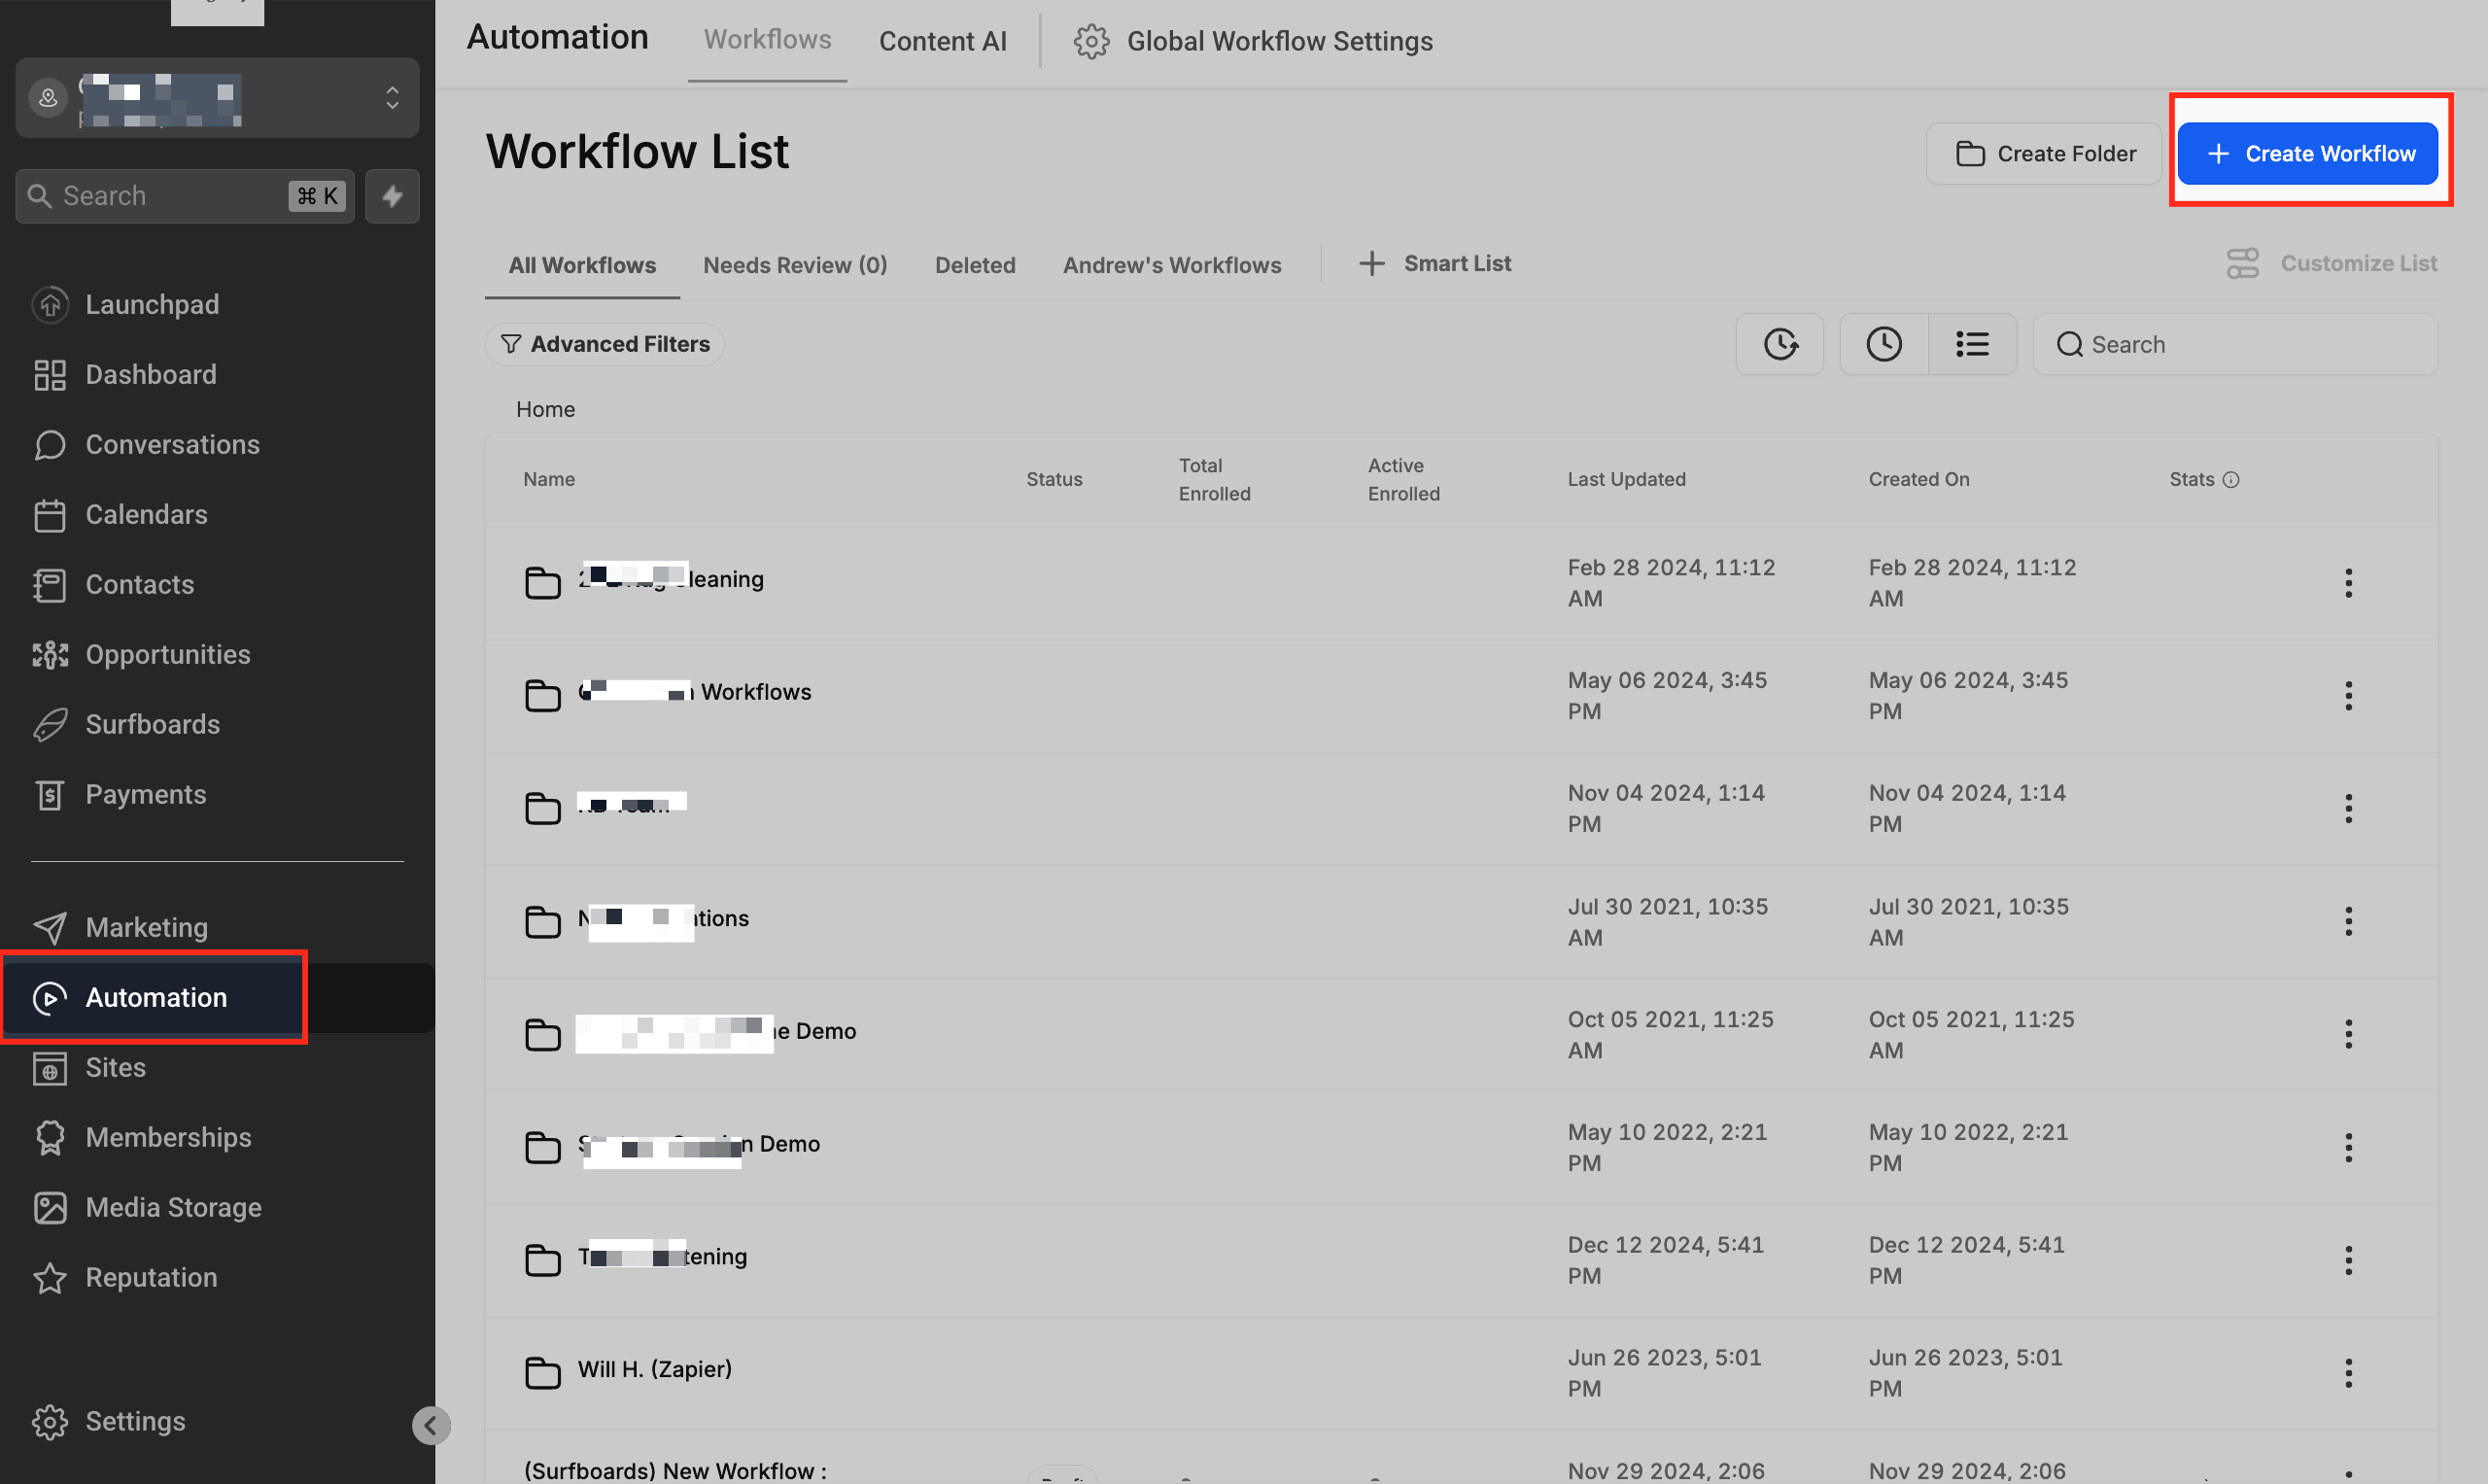
Task: Click the clock history view icon
Action: click(x=1883, y=344)
